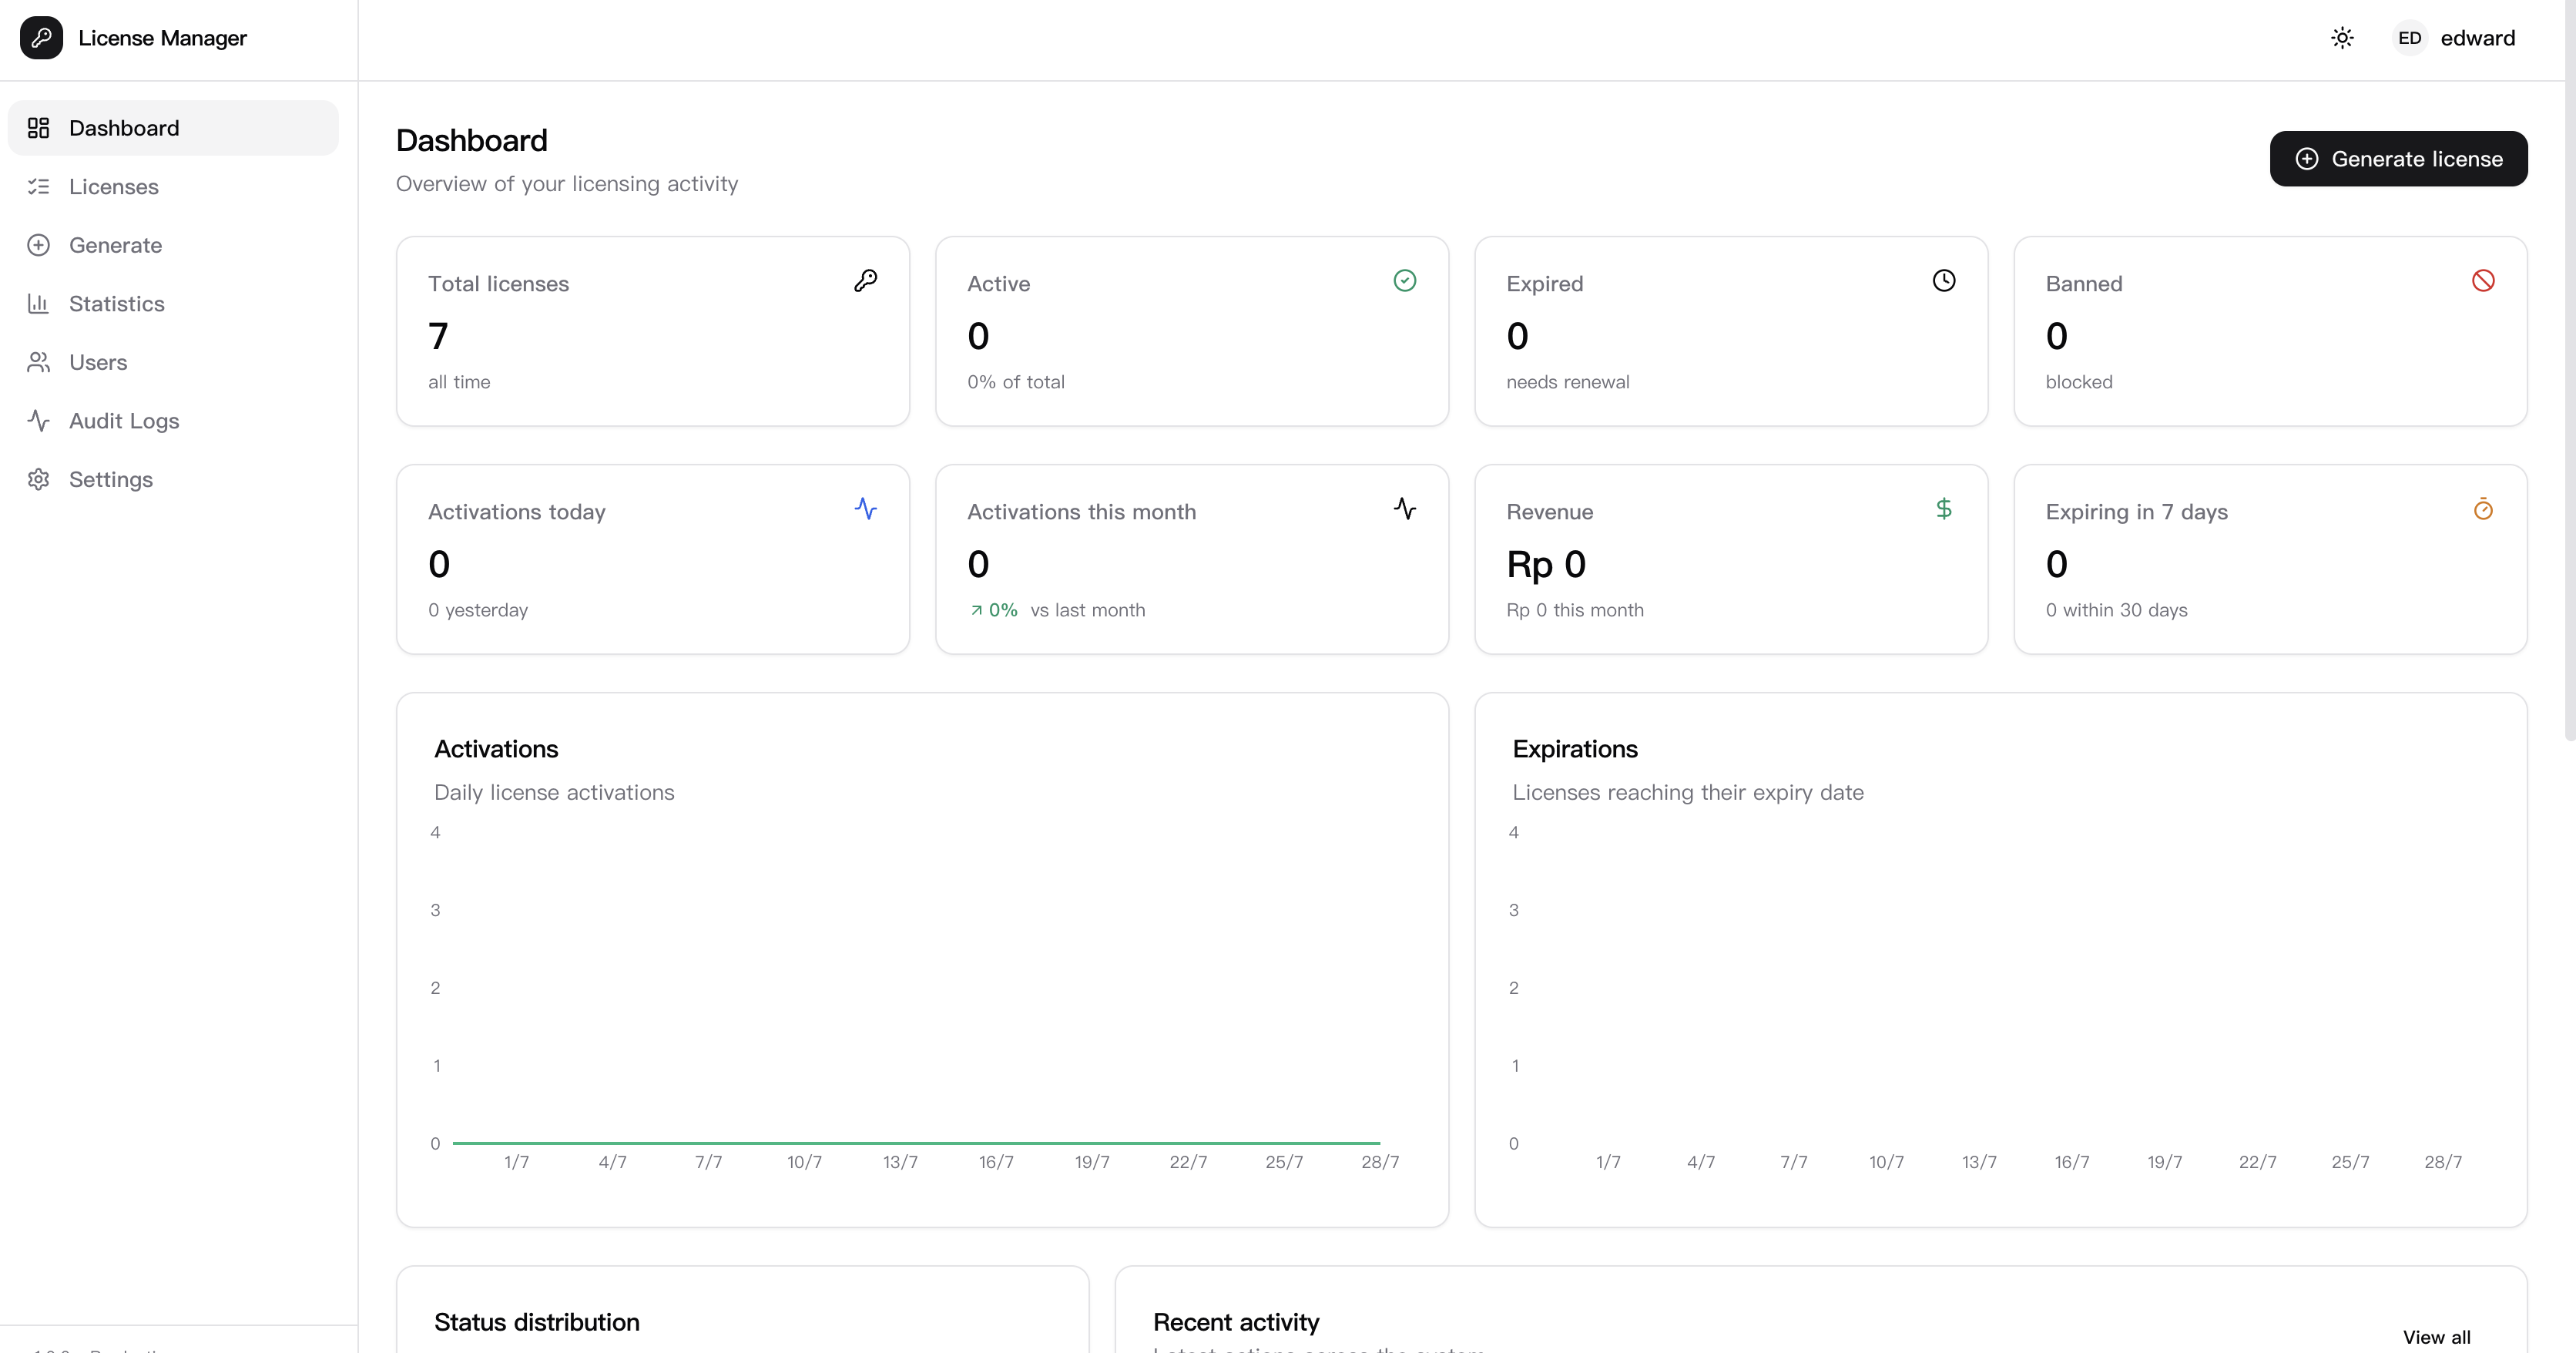Image resolution: width=2576 pixels, height=1353 pixels.
Task: Go to the Licenses page
Action: (173, 186)
